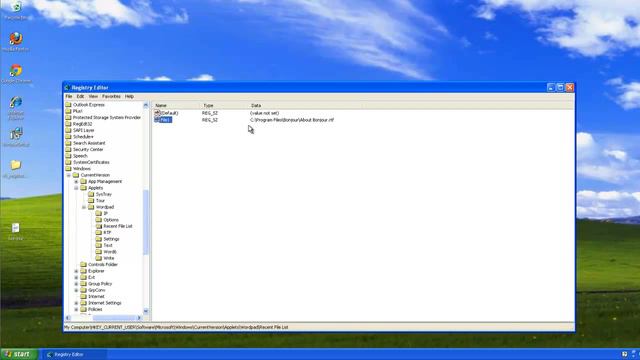Click the Controls Folder key folder icon
Viewport: 640px width, 360px height.
pos(83,264)
